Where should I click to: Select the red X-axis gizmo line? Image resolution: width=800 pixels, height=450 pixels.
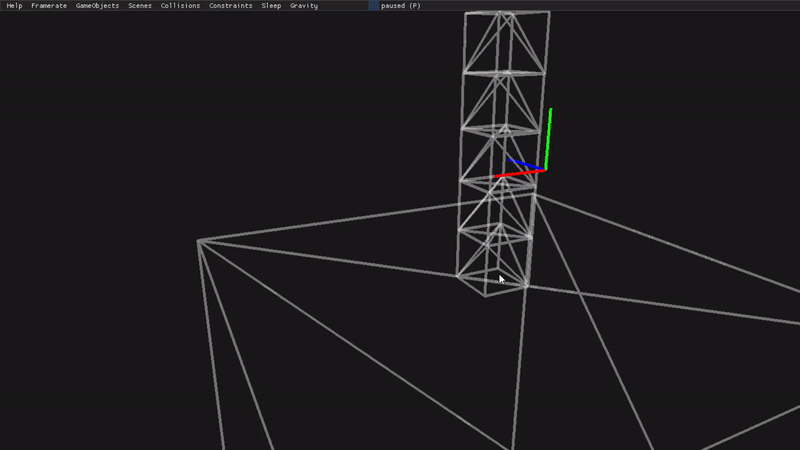(x=520, y=173)
